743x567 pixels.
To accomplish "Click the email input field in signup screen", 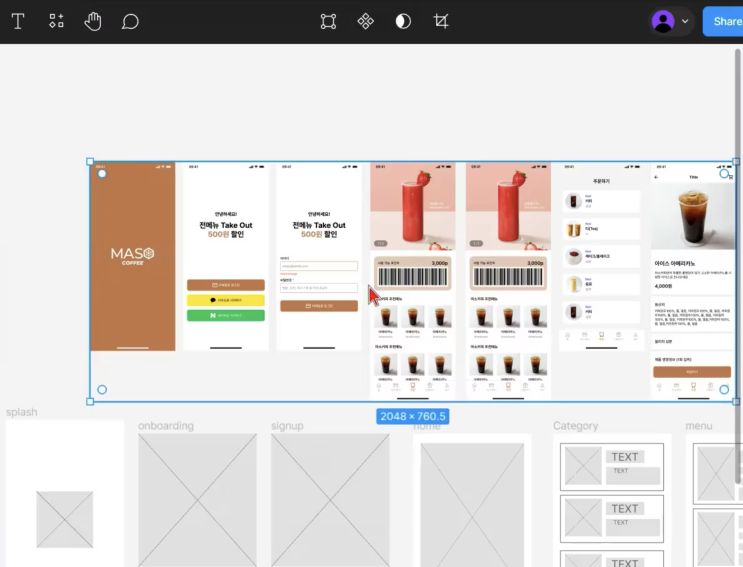I will point(319,266).
